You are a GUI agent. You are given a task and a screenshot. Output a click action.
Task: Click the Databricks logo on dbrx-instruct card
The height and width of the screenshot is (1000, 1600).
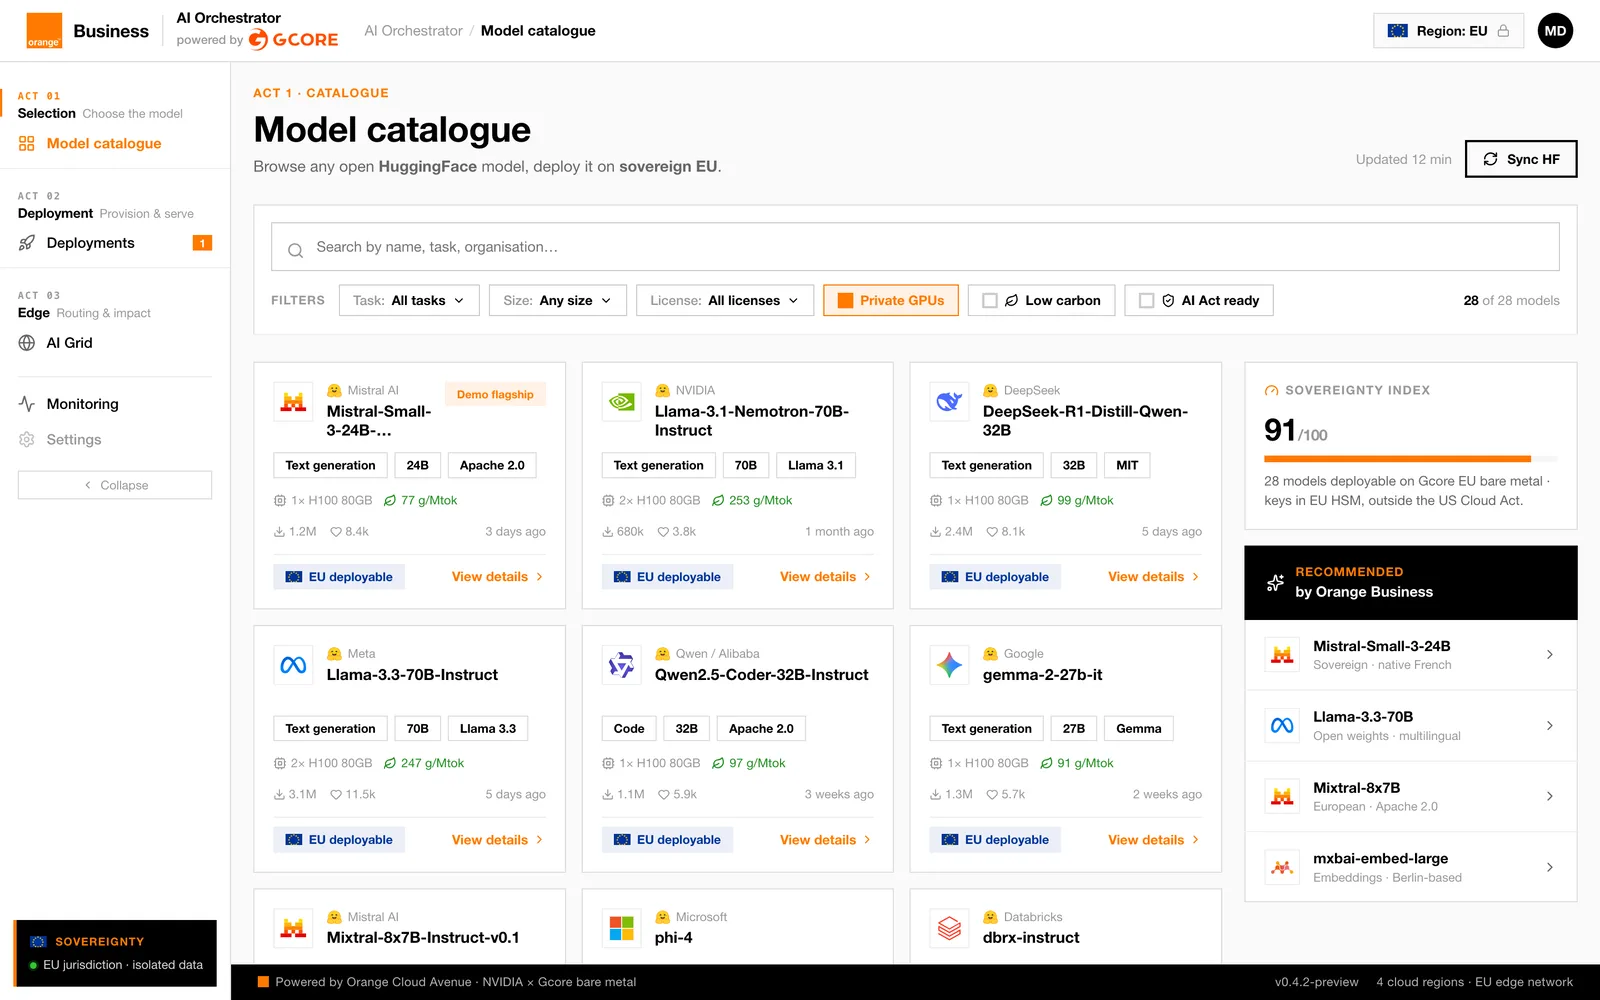click(949, 928)
